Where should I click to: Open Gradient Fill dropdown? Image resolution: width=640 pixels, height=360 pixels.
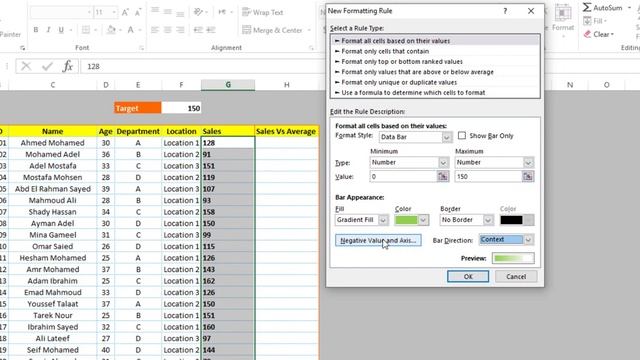point(383,220)
